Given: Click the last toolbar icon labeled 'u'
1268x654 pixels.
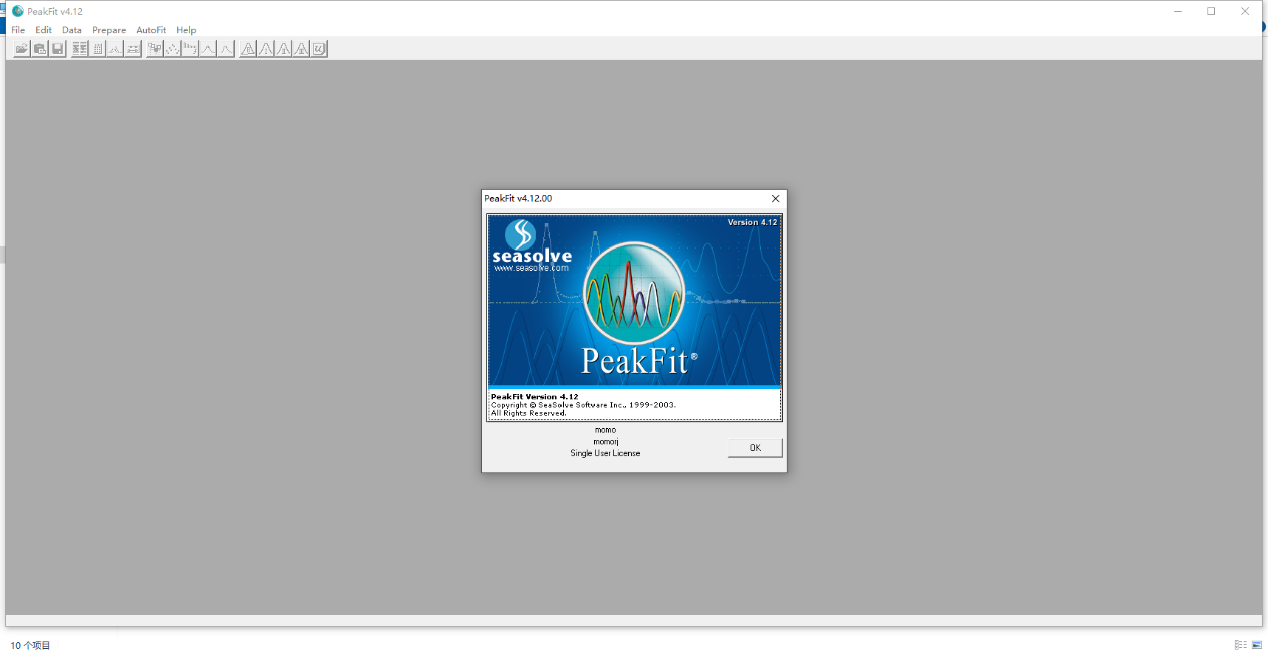Looking at the screenshot, I should 319,49.
